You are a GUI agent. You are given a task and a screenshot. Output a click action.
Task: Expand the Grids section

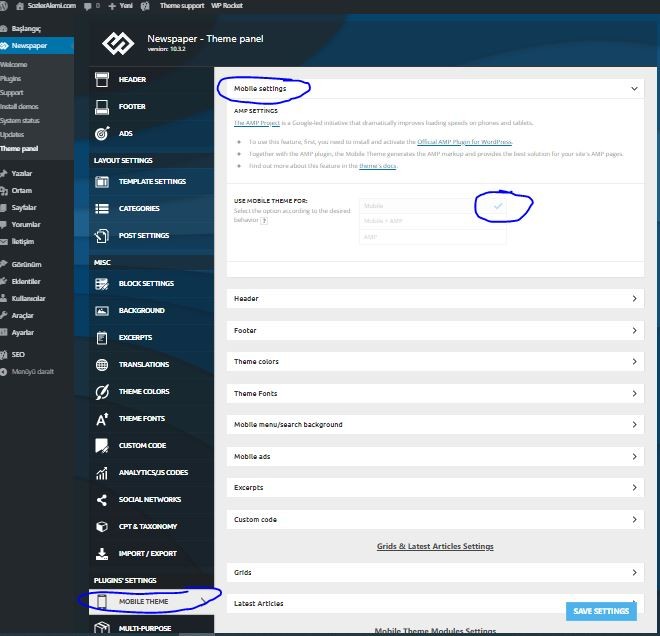(435, 573)
